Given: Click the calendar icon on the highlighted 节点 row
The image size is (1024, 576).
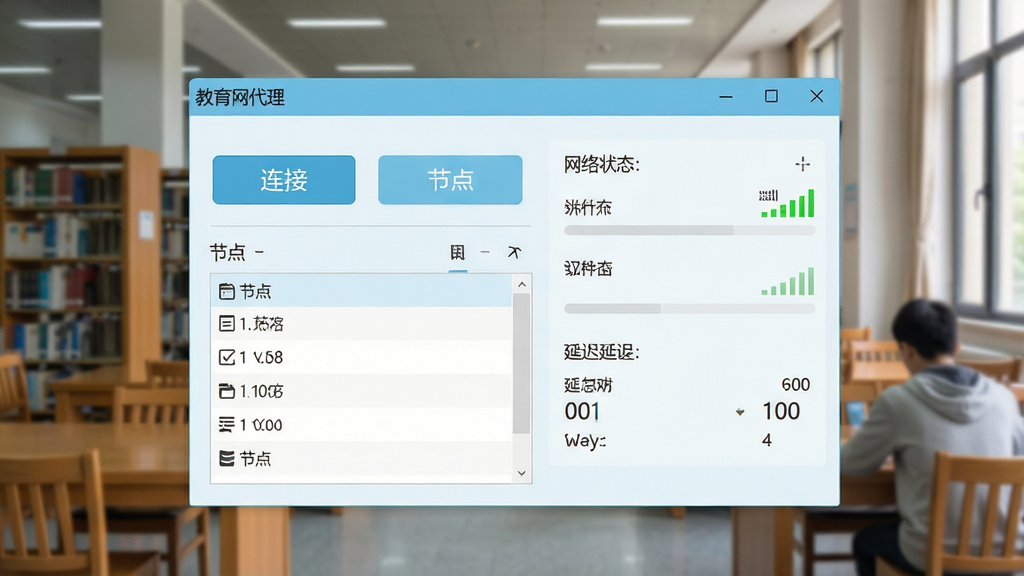Looking at the screenshot, I should click(227, 291).
